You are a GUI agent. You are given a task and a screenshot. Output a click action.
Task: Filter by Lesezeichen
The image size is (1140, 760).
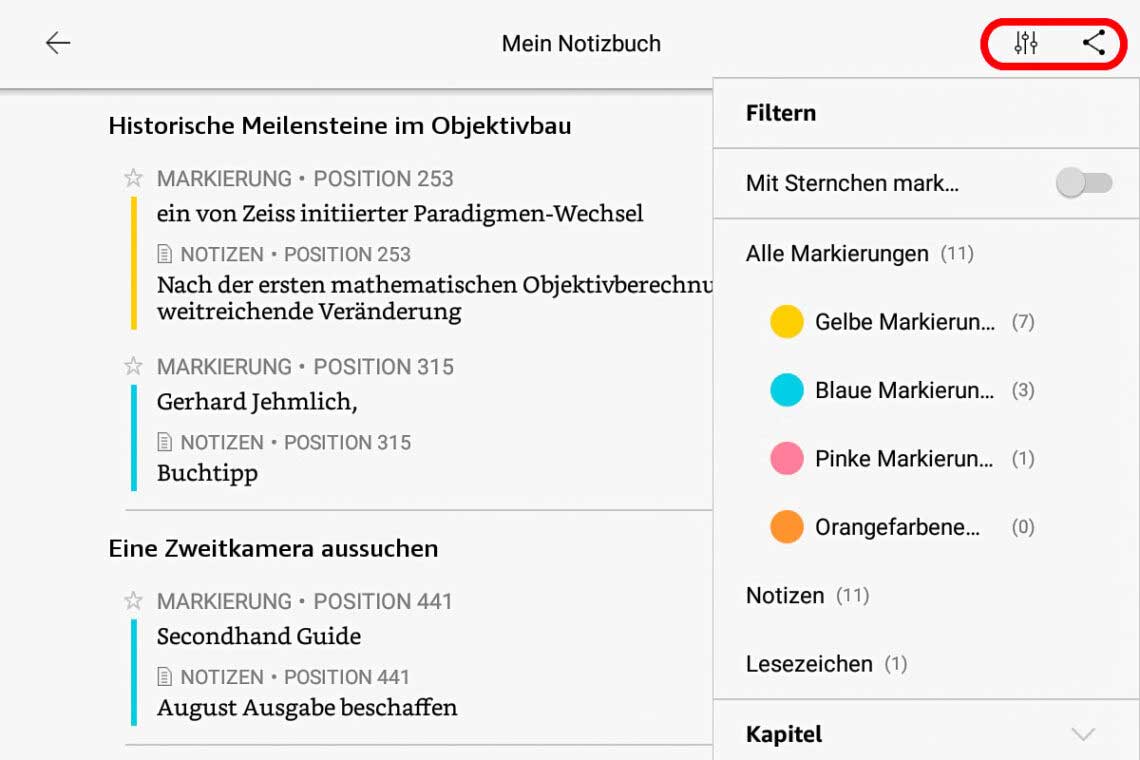[809, 664]
